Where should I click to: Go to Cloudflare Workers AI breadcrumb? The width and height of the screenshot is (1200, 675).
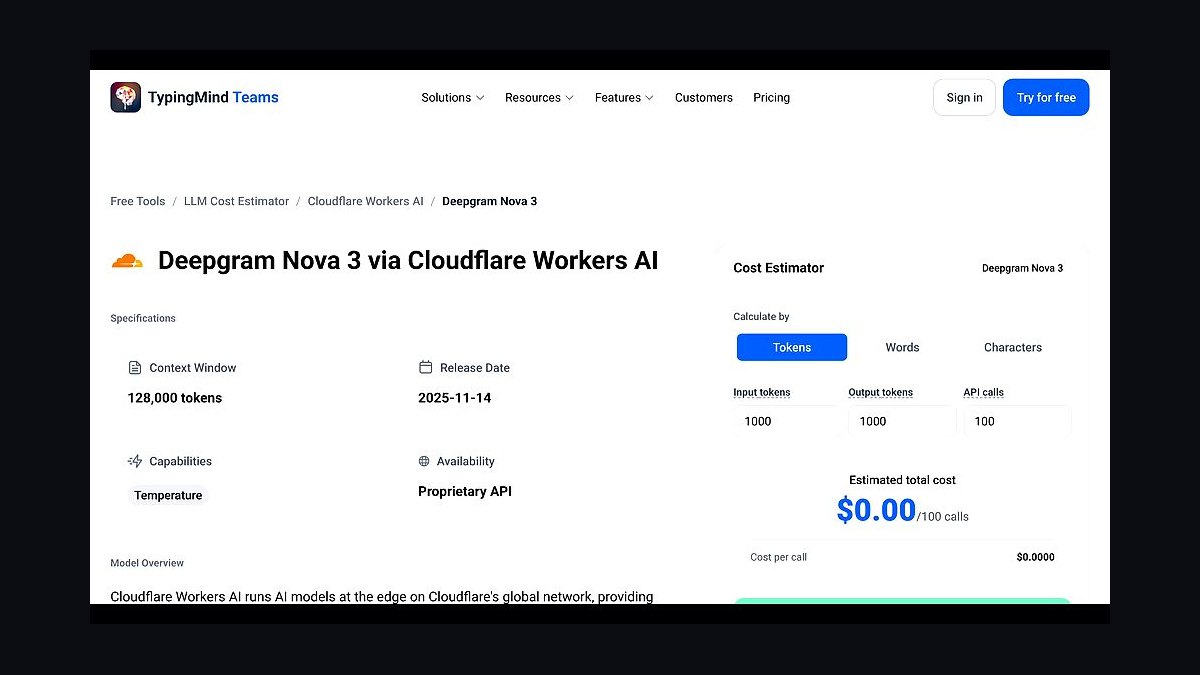[366, 201]
